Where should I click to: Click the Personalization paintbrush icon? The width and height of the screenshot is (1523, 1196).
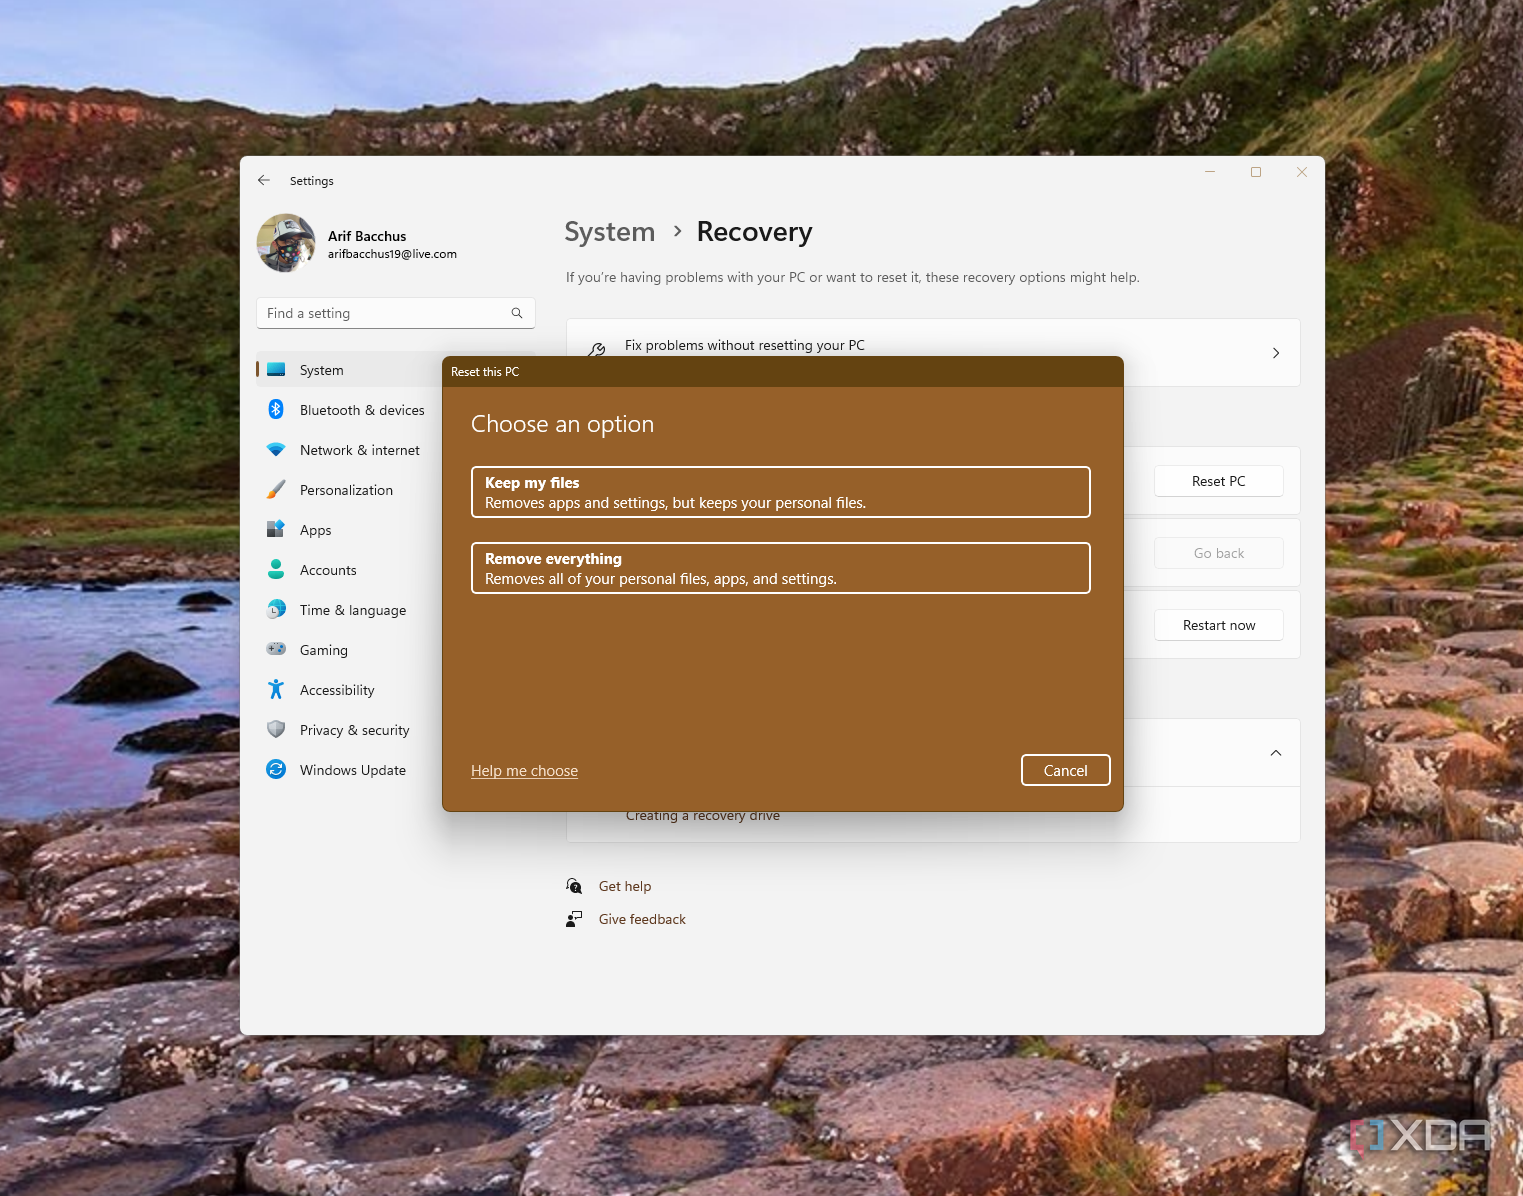pyautogui.click(x=275, y=489)
